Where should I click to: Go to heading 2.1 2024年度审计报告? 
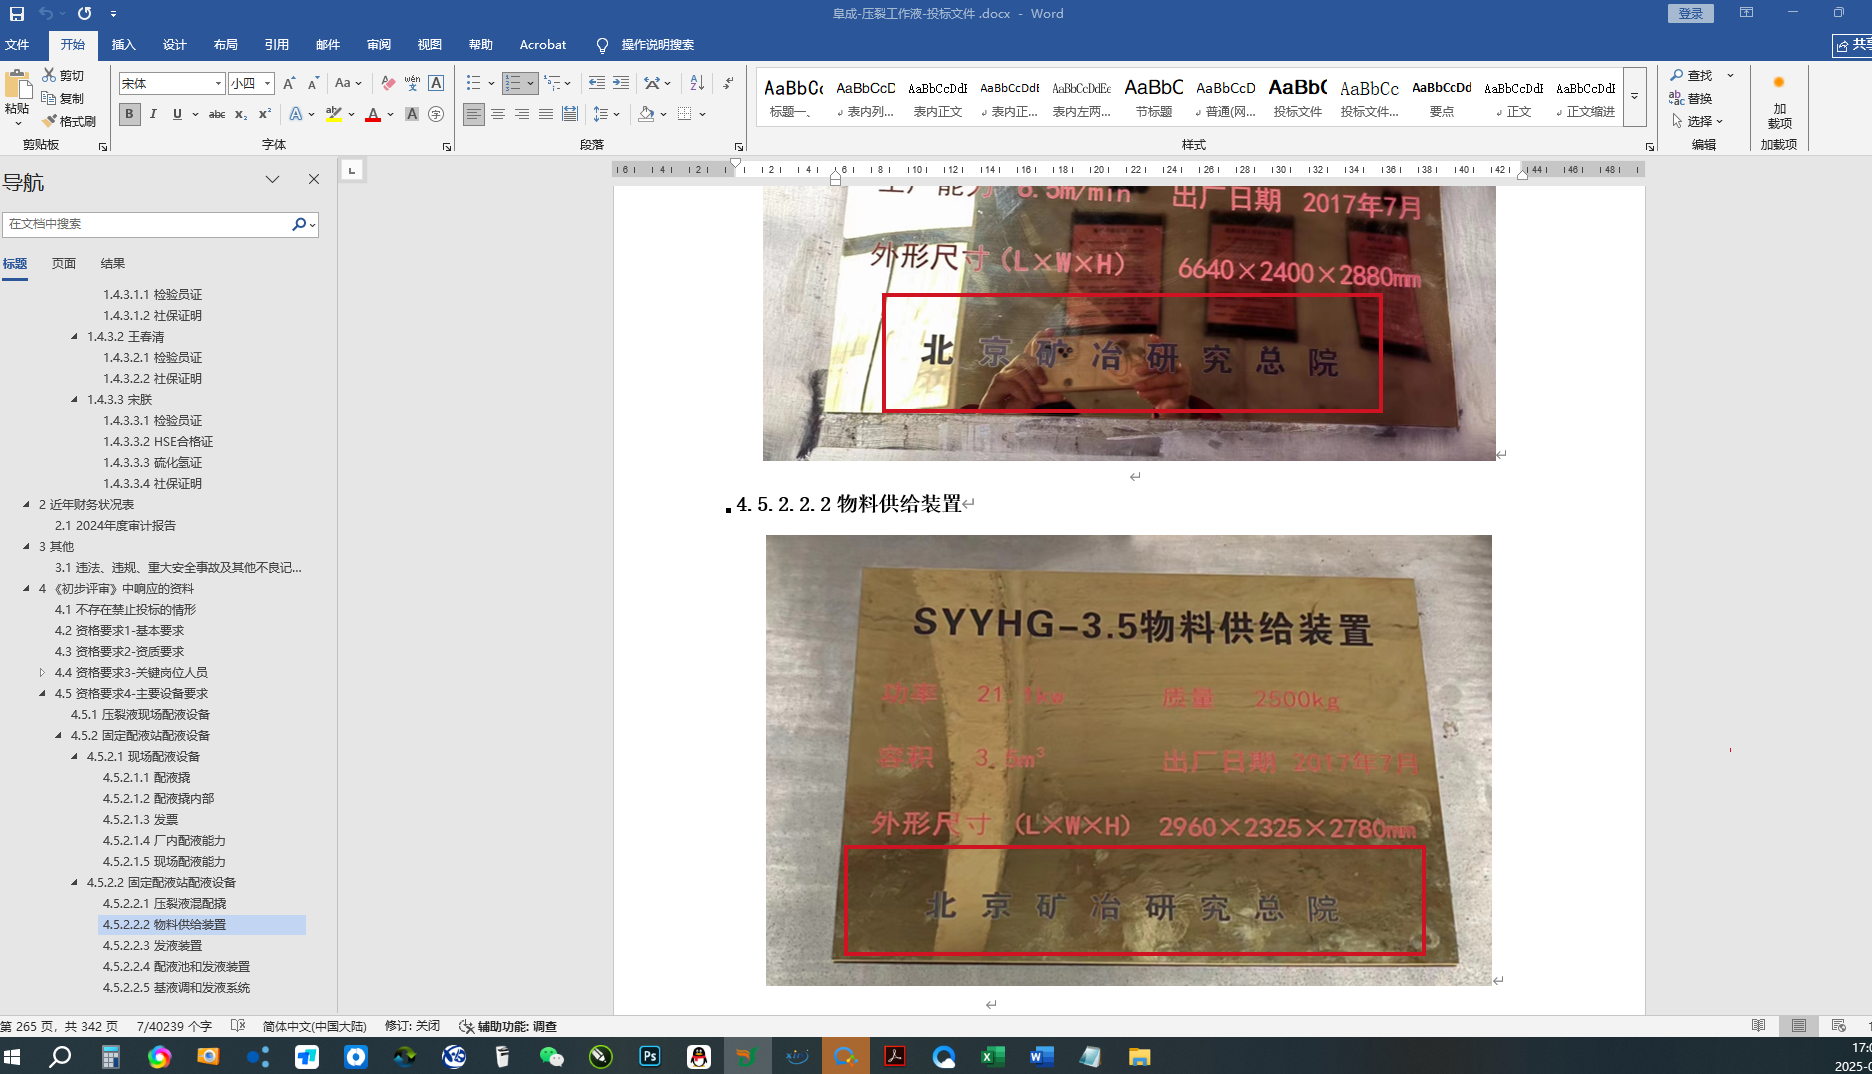click(x=115, y=526)
